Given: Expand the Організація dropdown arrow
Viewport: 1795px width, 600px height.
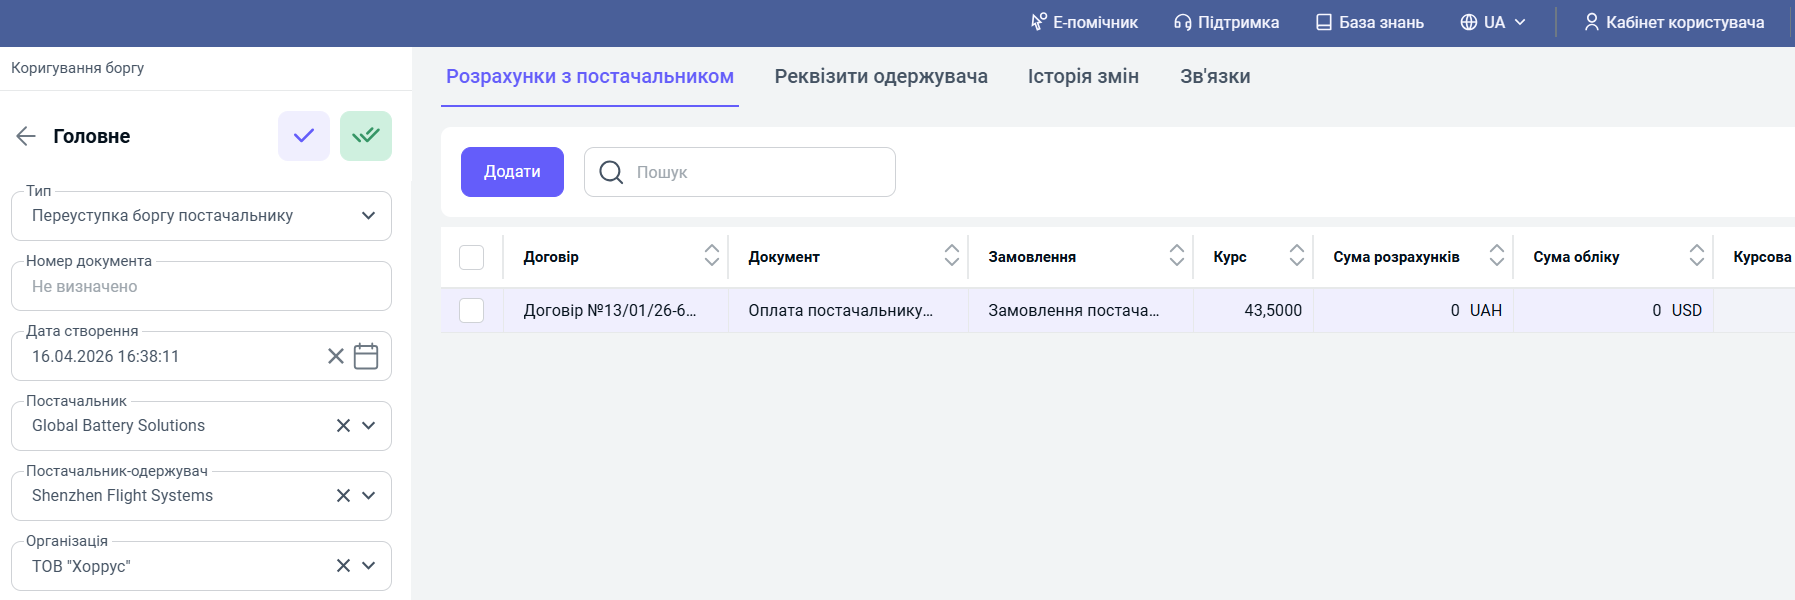Looking at the screenshot, I should (x=368, y=566).
